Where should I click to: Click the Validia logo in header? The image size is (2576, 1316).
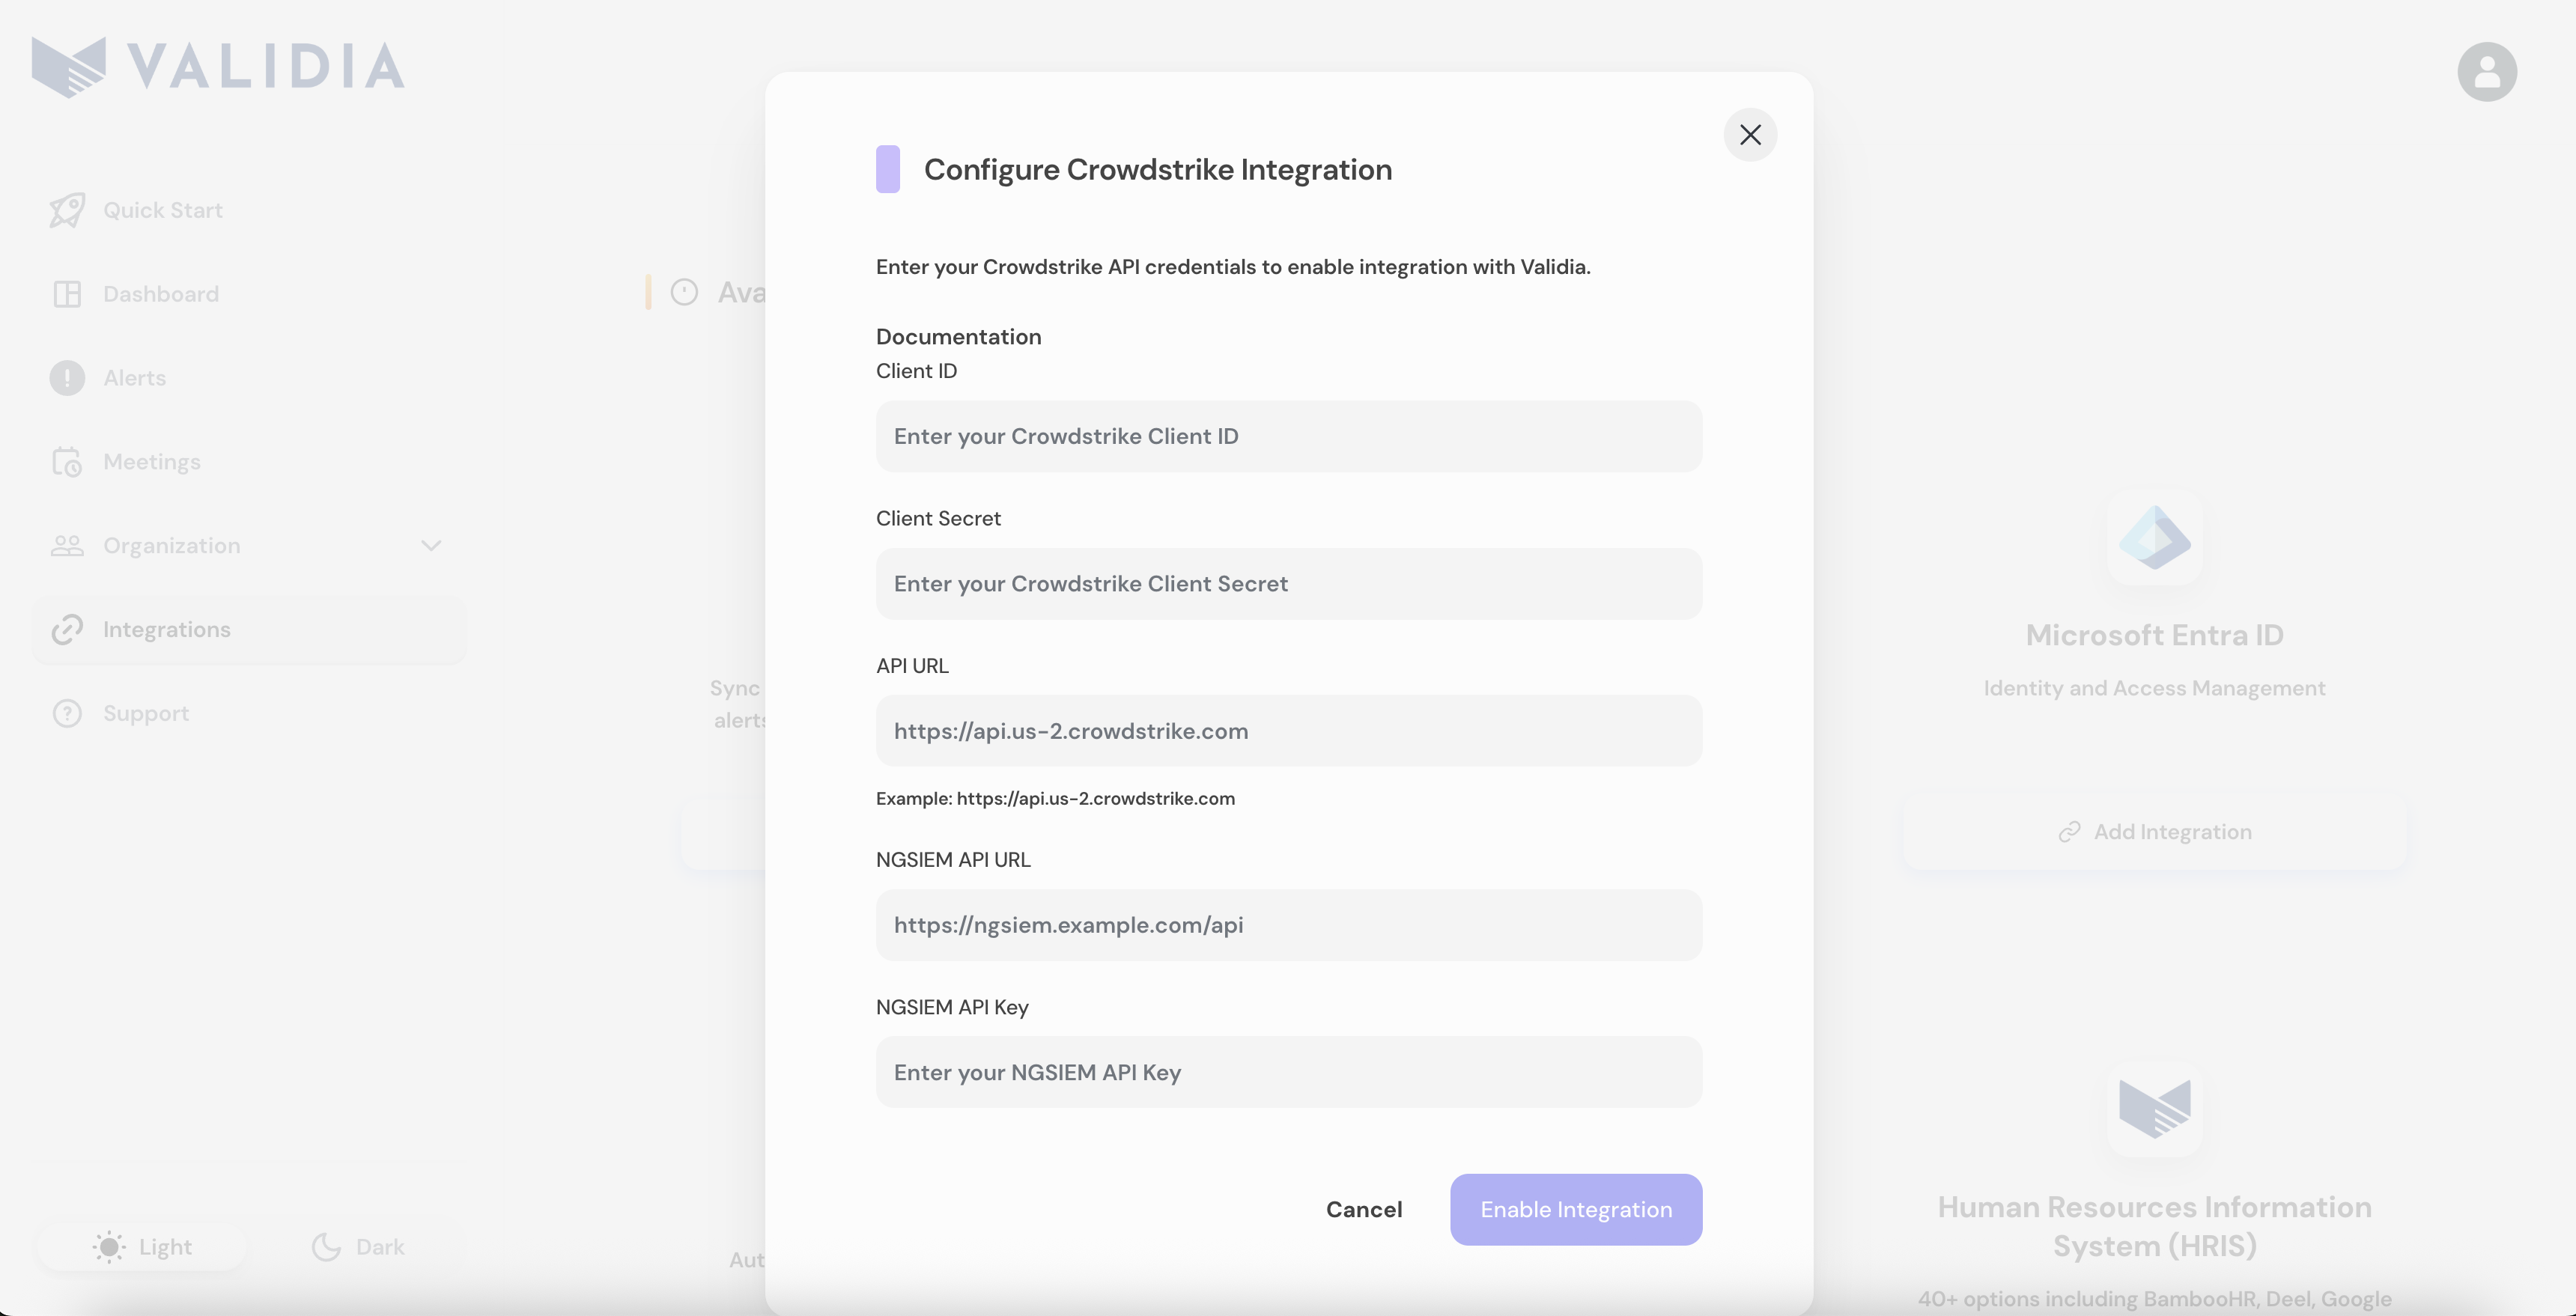click(218, 66)
